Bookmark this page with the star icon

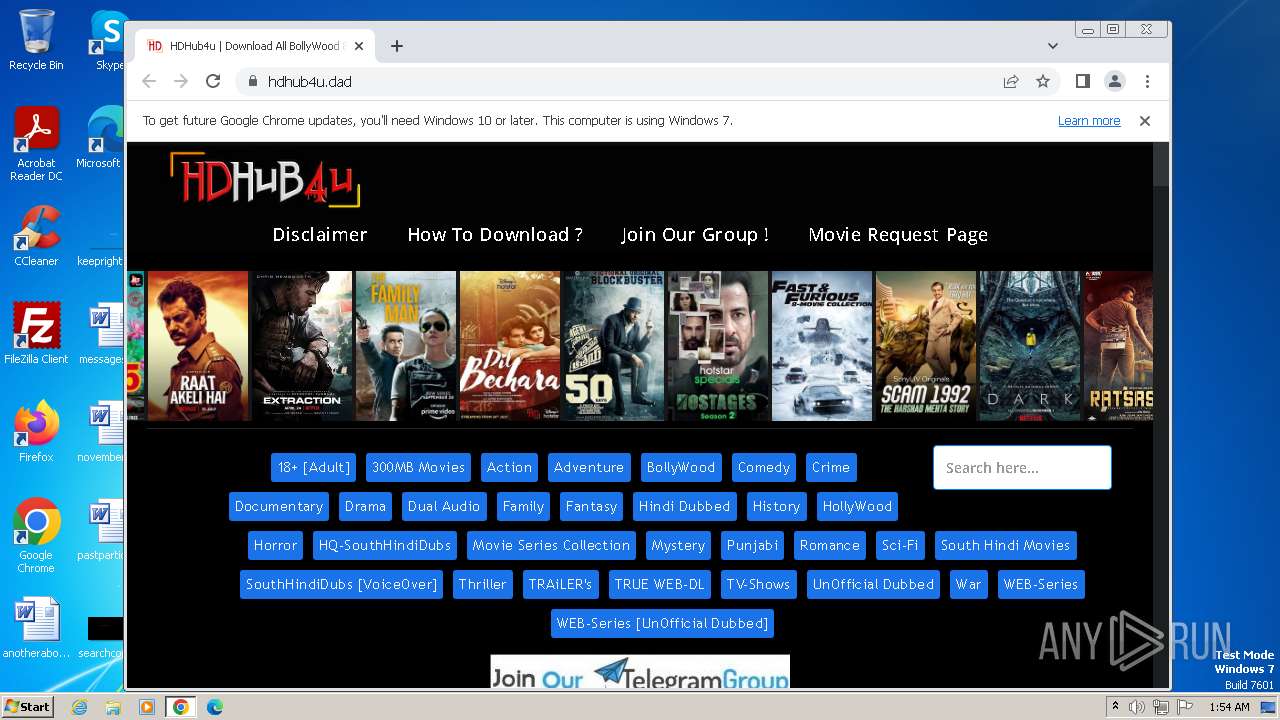pos(1043,81)
